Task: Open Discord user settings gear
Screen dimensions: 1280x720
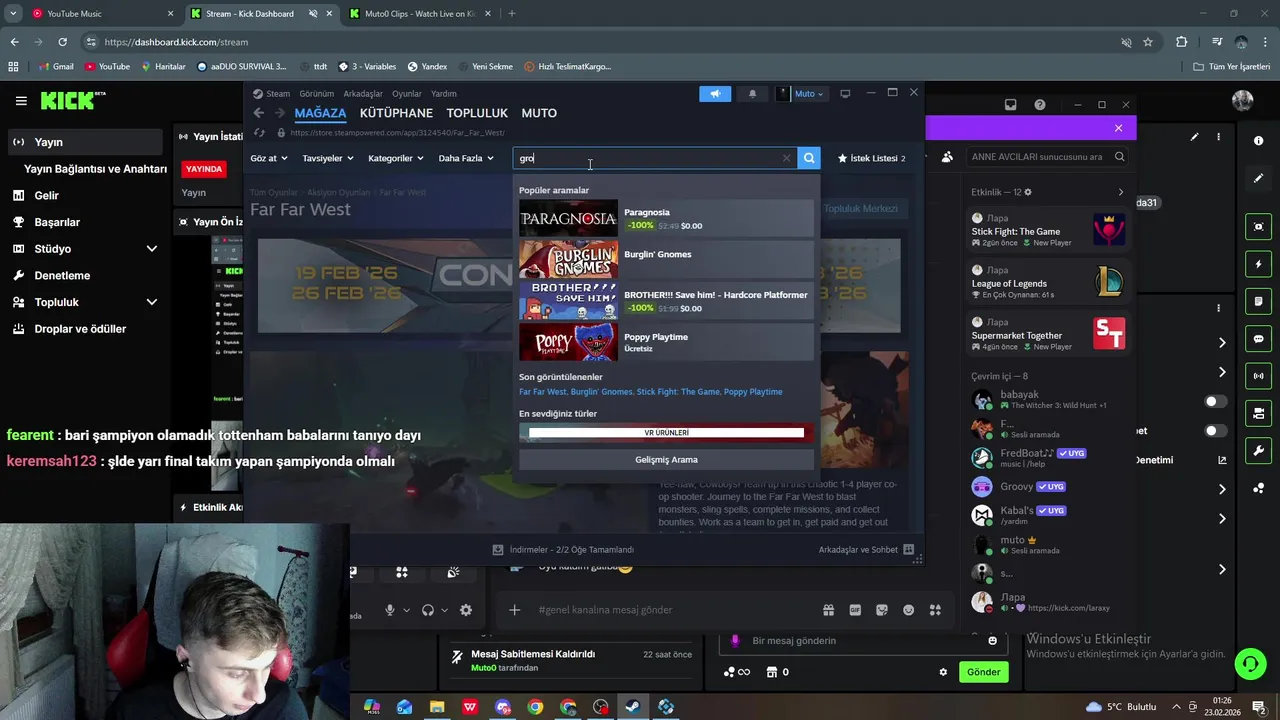Action: coord(466,610)
